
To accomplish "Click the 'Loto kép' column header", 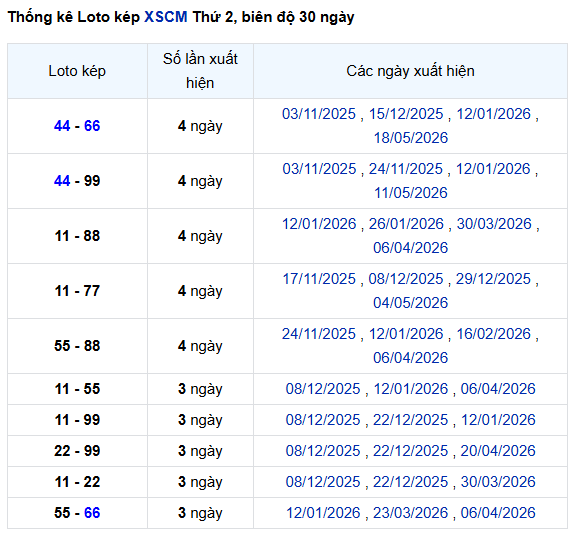I will tap(77, 71).
